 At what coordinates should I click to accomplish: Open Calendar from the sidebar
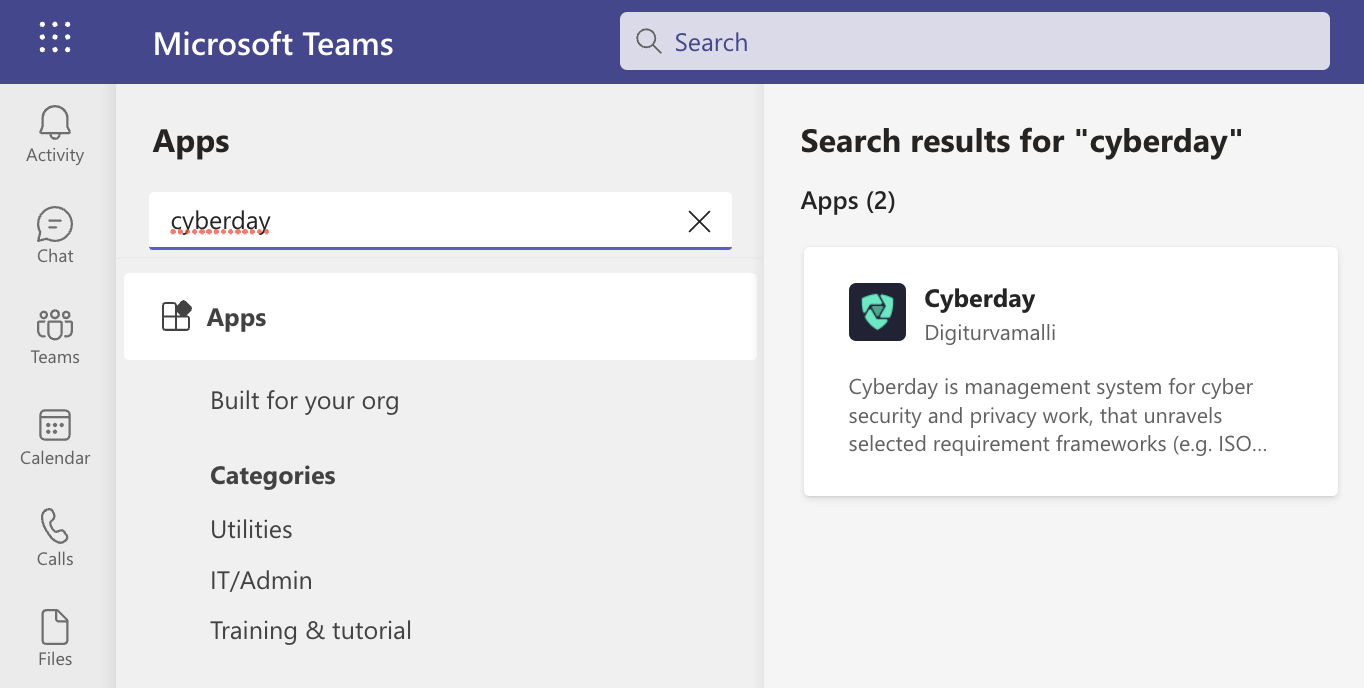click(x=55, y=437)
